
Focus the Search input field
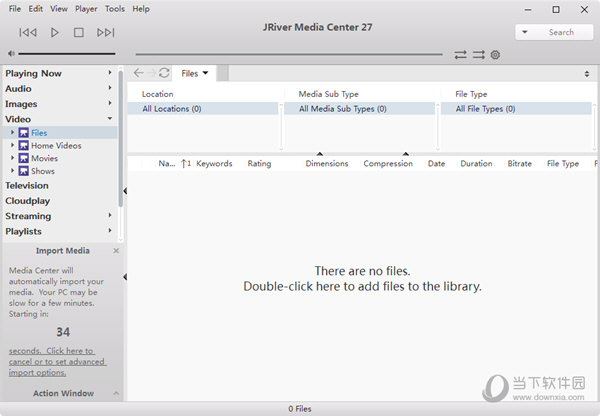561,32
